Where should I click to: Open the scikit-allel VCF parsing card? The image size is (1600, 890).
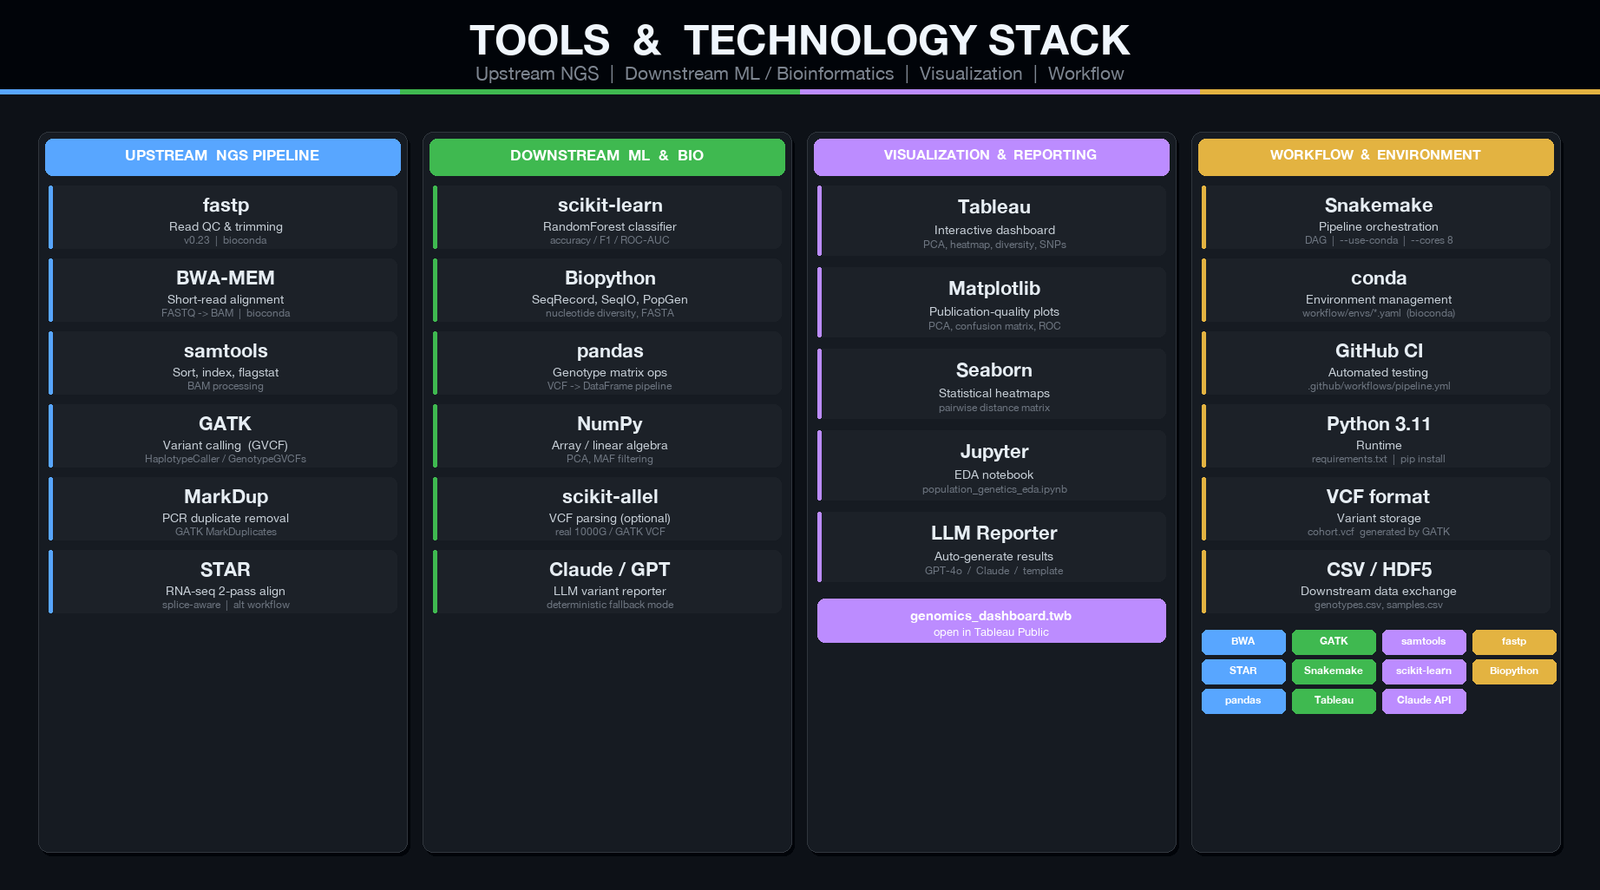pos(607,509)
